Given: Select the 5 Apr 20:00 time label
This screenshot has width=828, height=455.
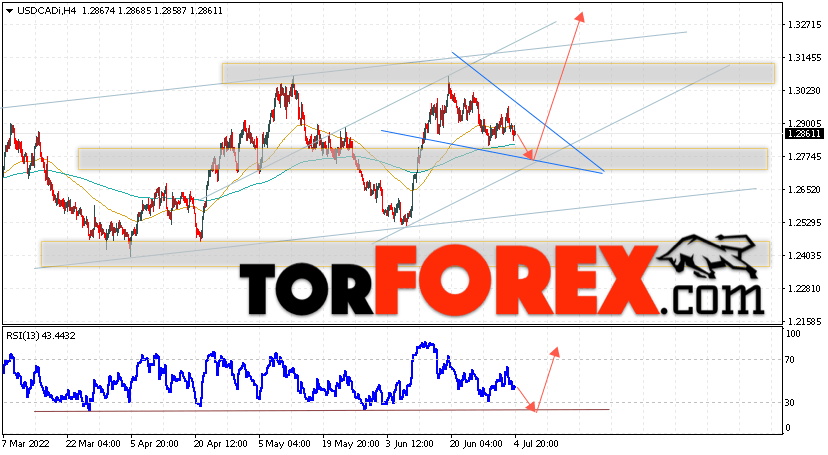Looking at the screenshot, I should click(x=154, y=443).
